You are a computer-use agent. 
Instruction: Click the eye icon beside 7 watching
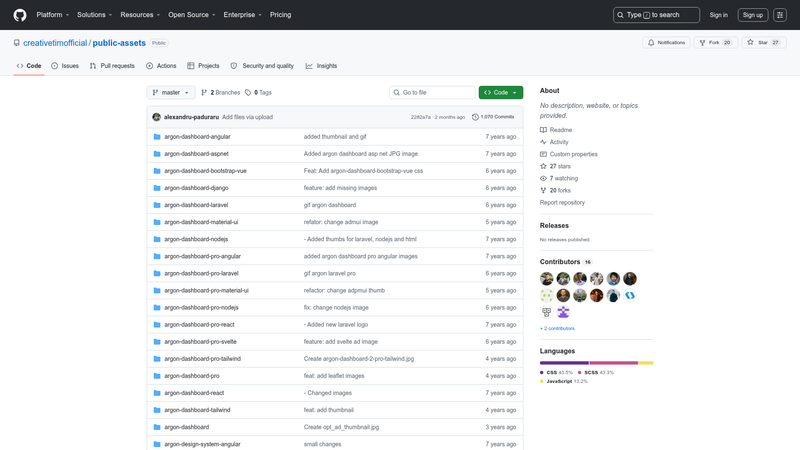543,179
